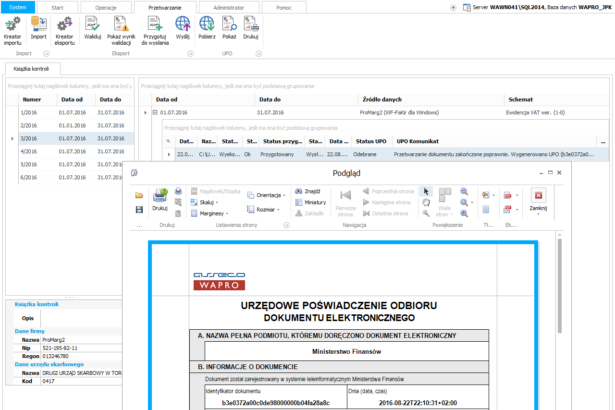Click the search icon in nested grid header
Screen dimensions: 615x410
168,141
